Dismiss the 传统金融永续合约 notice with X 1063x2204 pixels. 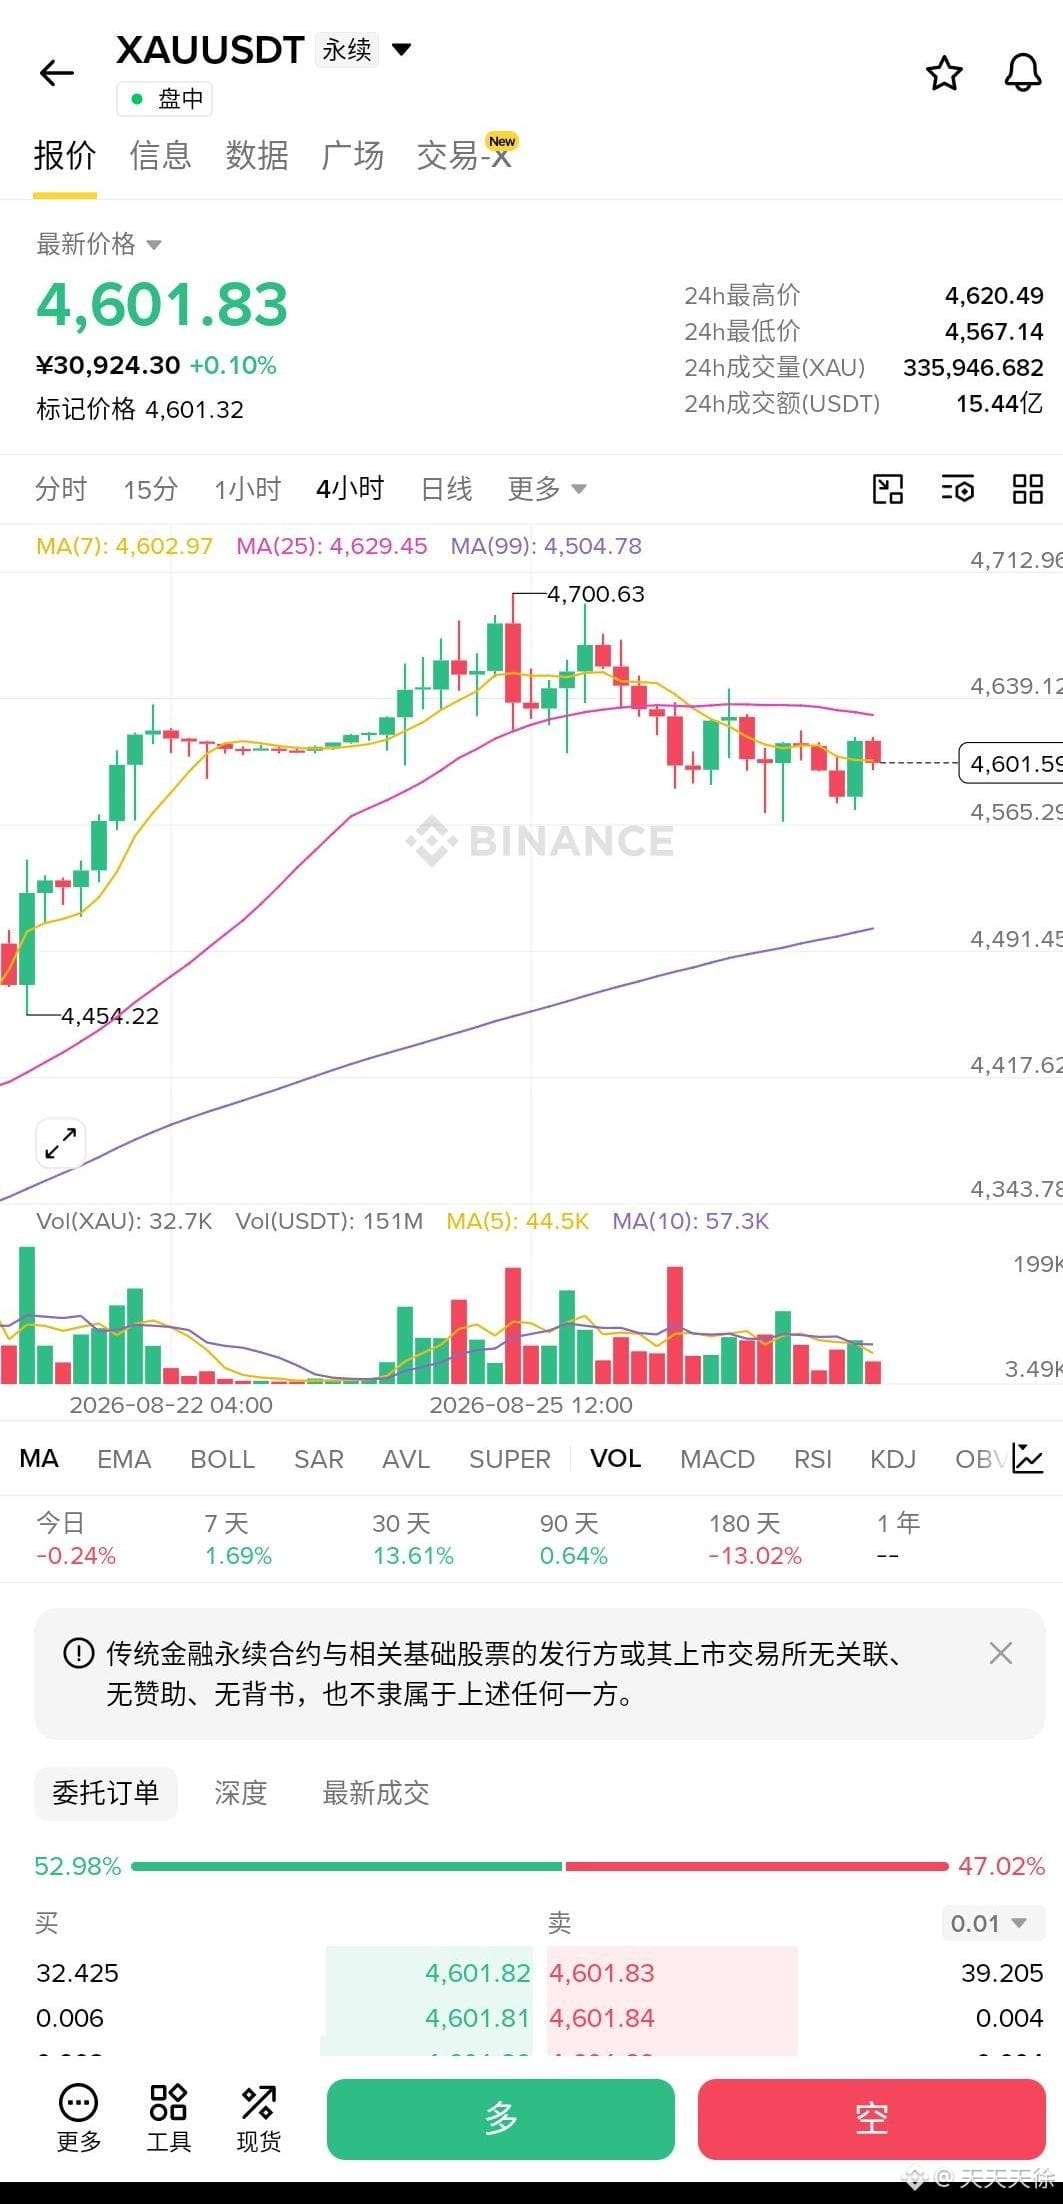(x=1000, y=1653)
